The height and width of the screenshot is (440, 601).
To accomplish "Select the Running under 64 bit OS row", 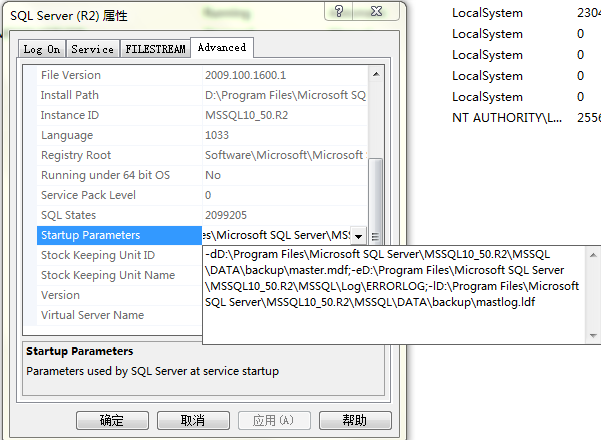I will [202, 175].
